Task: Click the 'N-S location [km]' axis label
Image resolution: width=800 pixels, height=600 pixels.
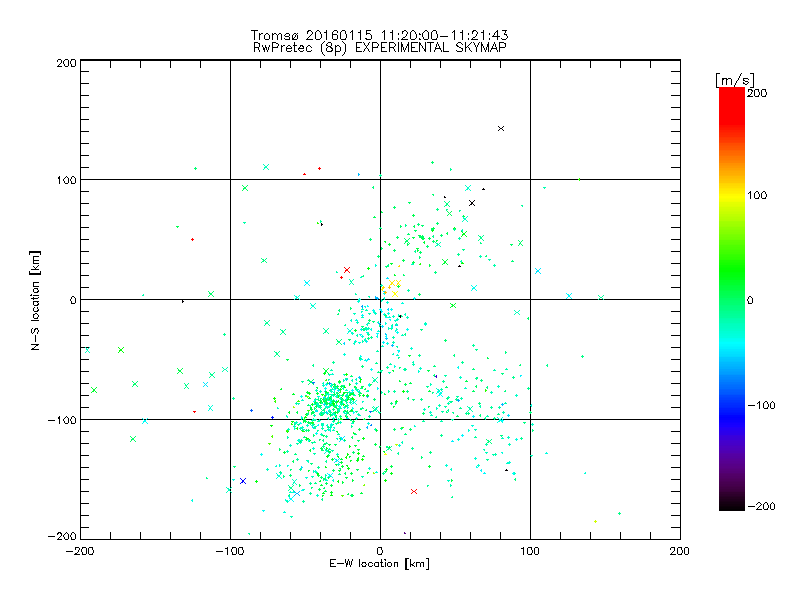Action: [x=35, y=300]
